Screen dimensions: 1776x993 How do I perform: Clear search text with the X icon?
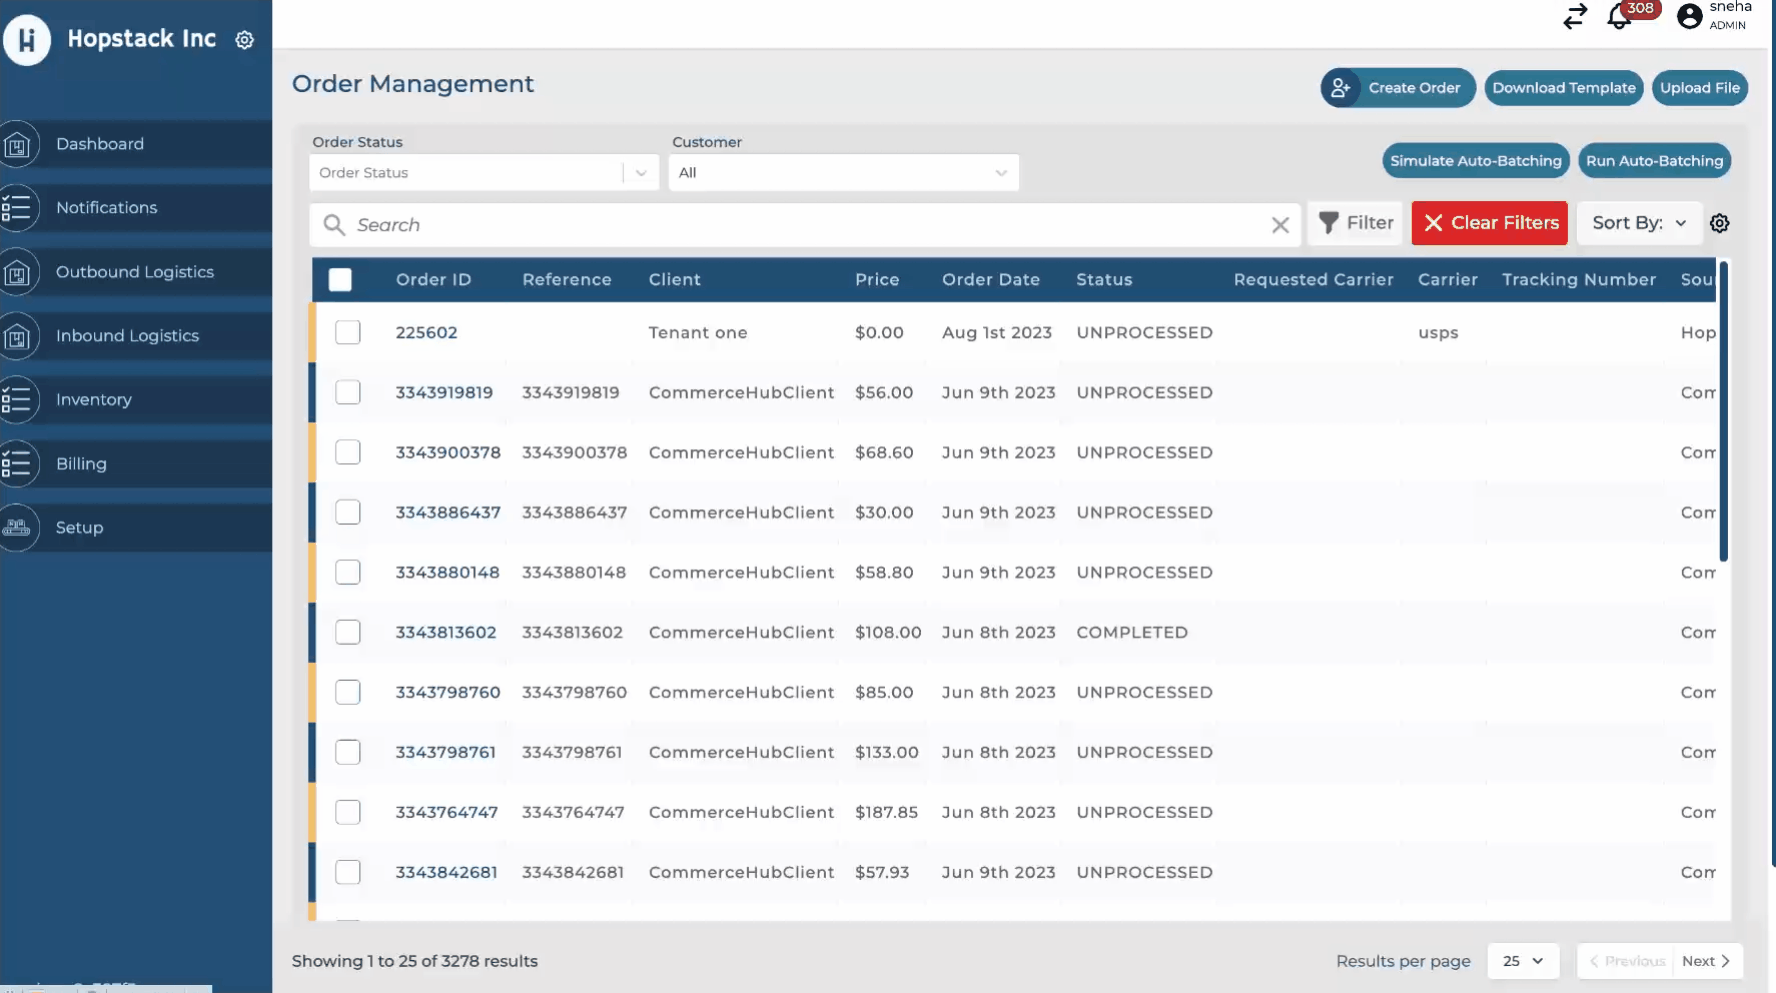pyautogui.click(x=1280, y=225)
